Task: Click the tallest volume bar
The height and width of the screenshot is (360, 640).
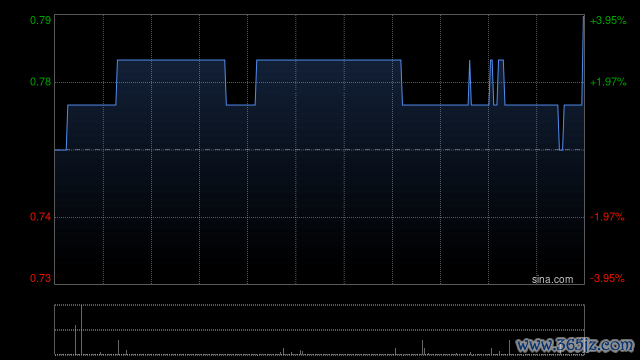Action: [x=81, y=330]
